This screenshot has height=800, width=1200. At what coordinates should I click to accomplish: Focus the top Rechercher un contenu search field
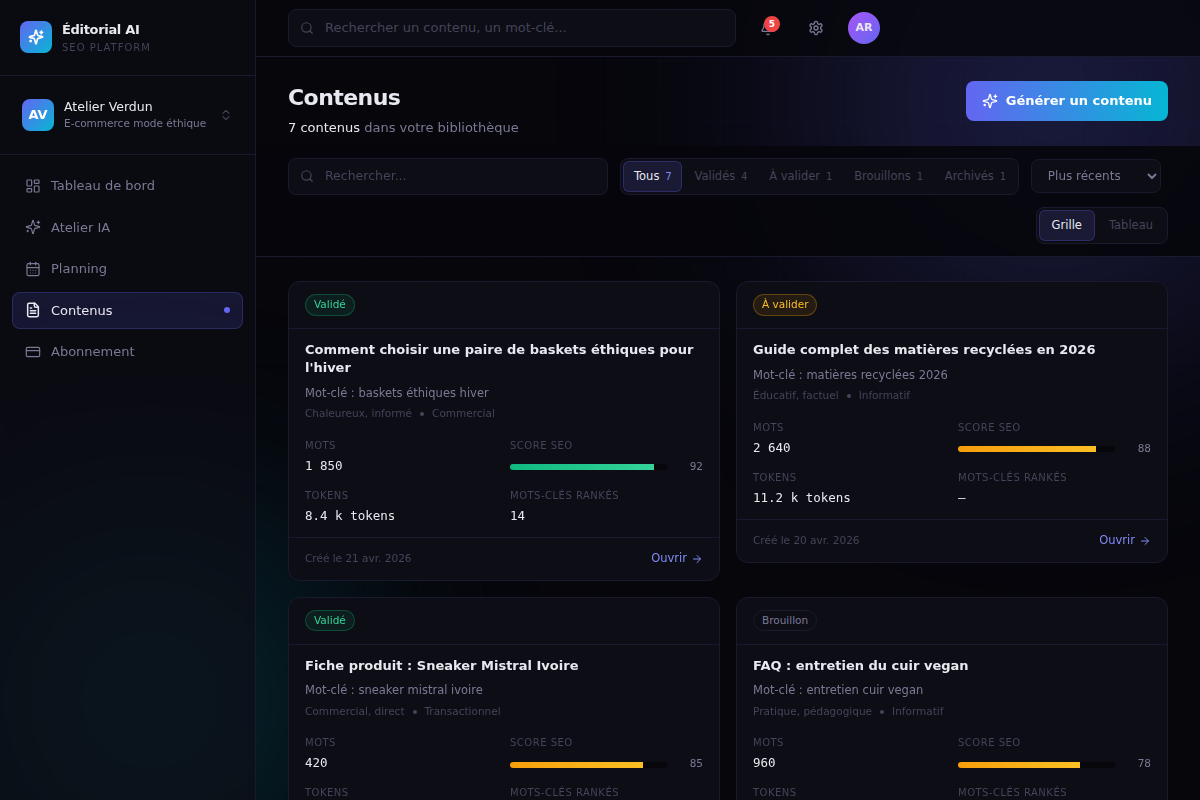tap(512, 28)
